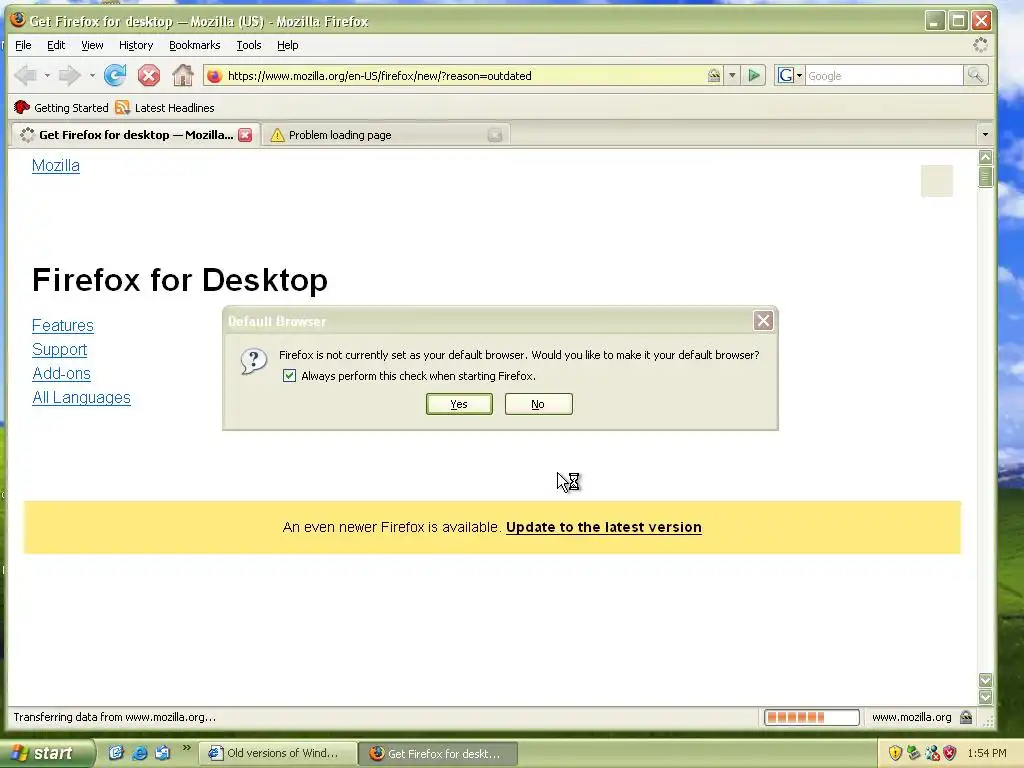Click the blank square page button top-right
1024x768 pixels.
(x=936, y=181)
